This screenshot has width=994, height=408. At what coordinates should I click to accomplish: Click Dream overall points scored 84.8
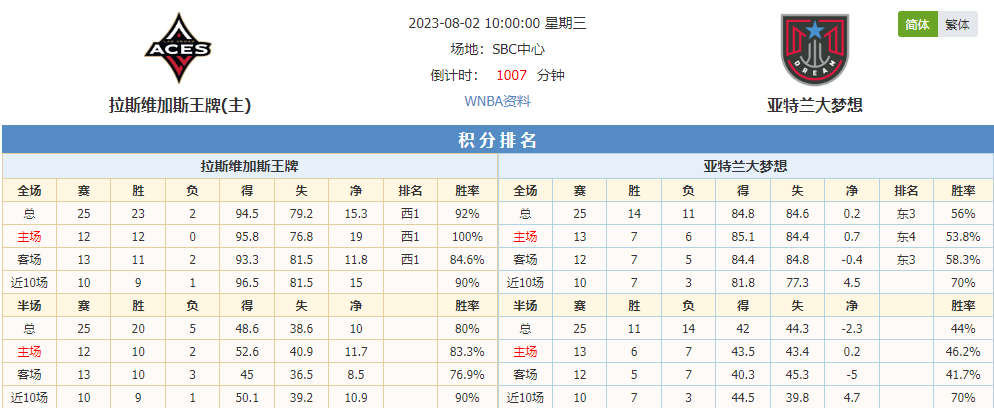742,214
